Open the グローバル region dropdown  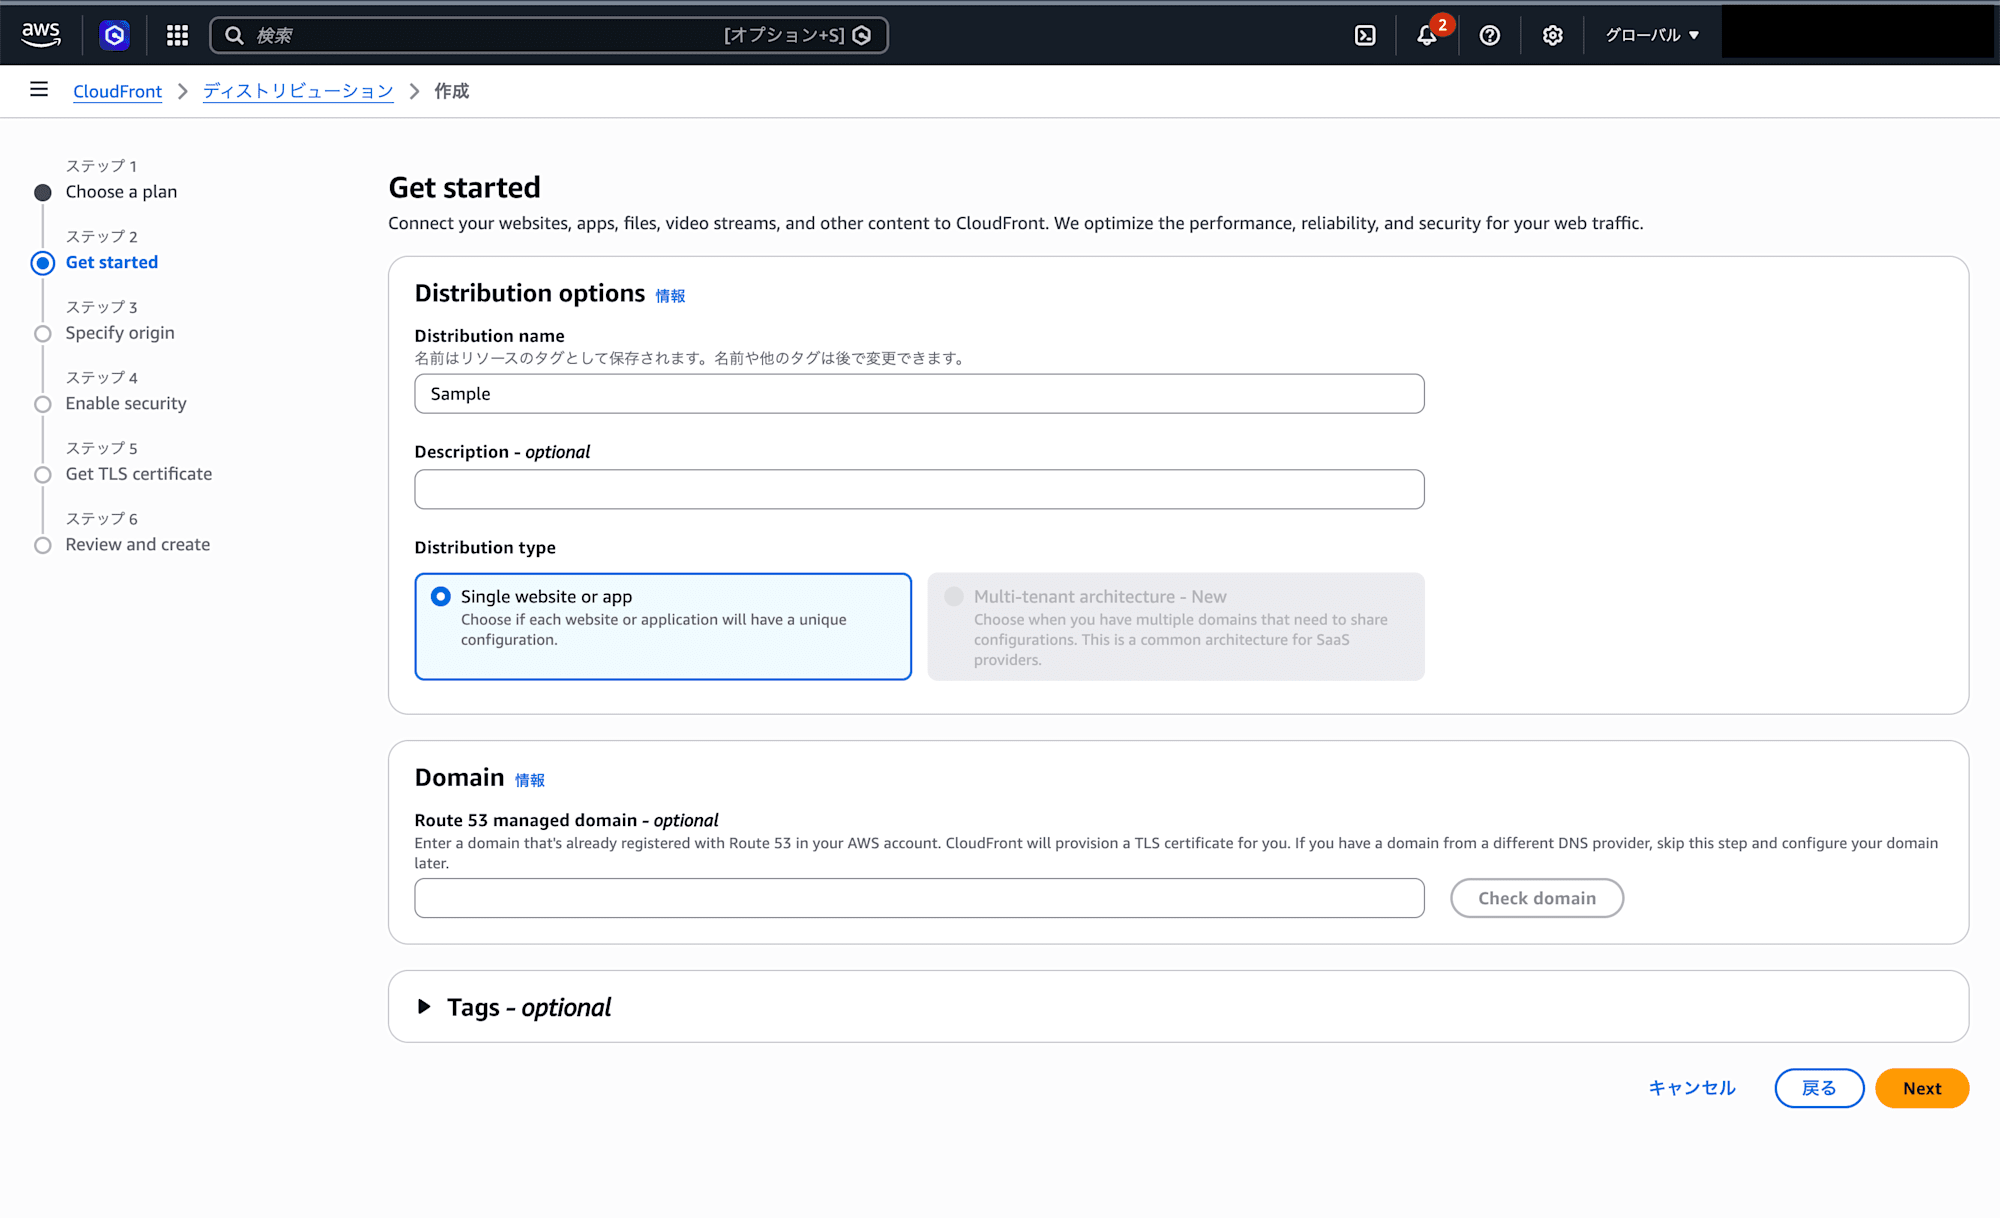tap(1652, 35)
